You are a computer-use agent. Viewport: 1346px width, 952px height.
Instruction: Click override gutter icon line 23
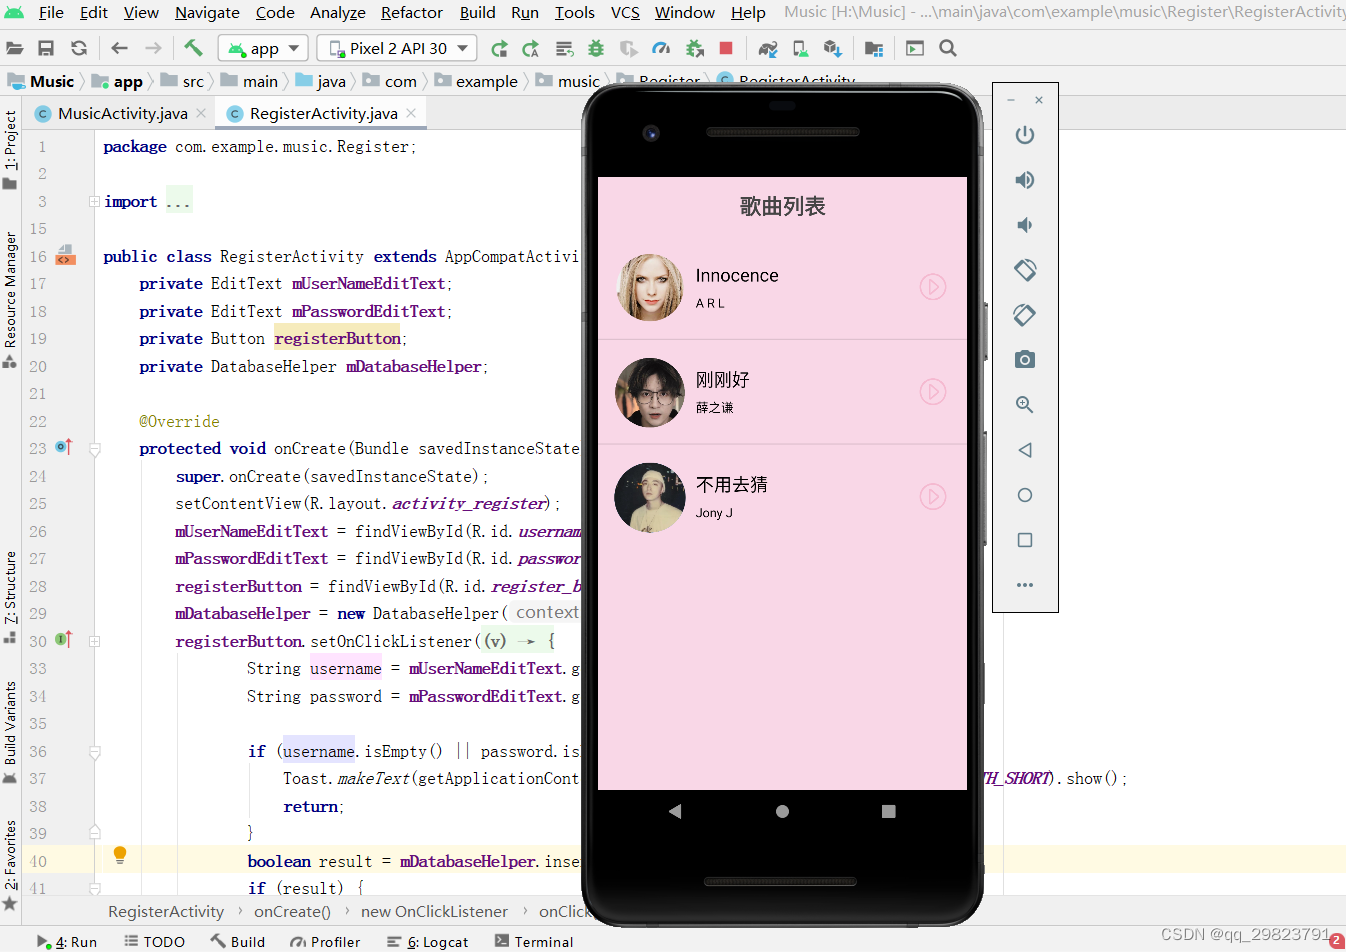pyautogui.click(x=64, y=447)
